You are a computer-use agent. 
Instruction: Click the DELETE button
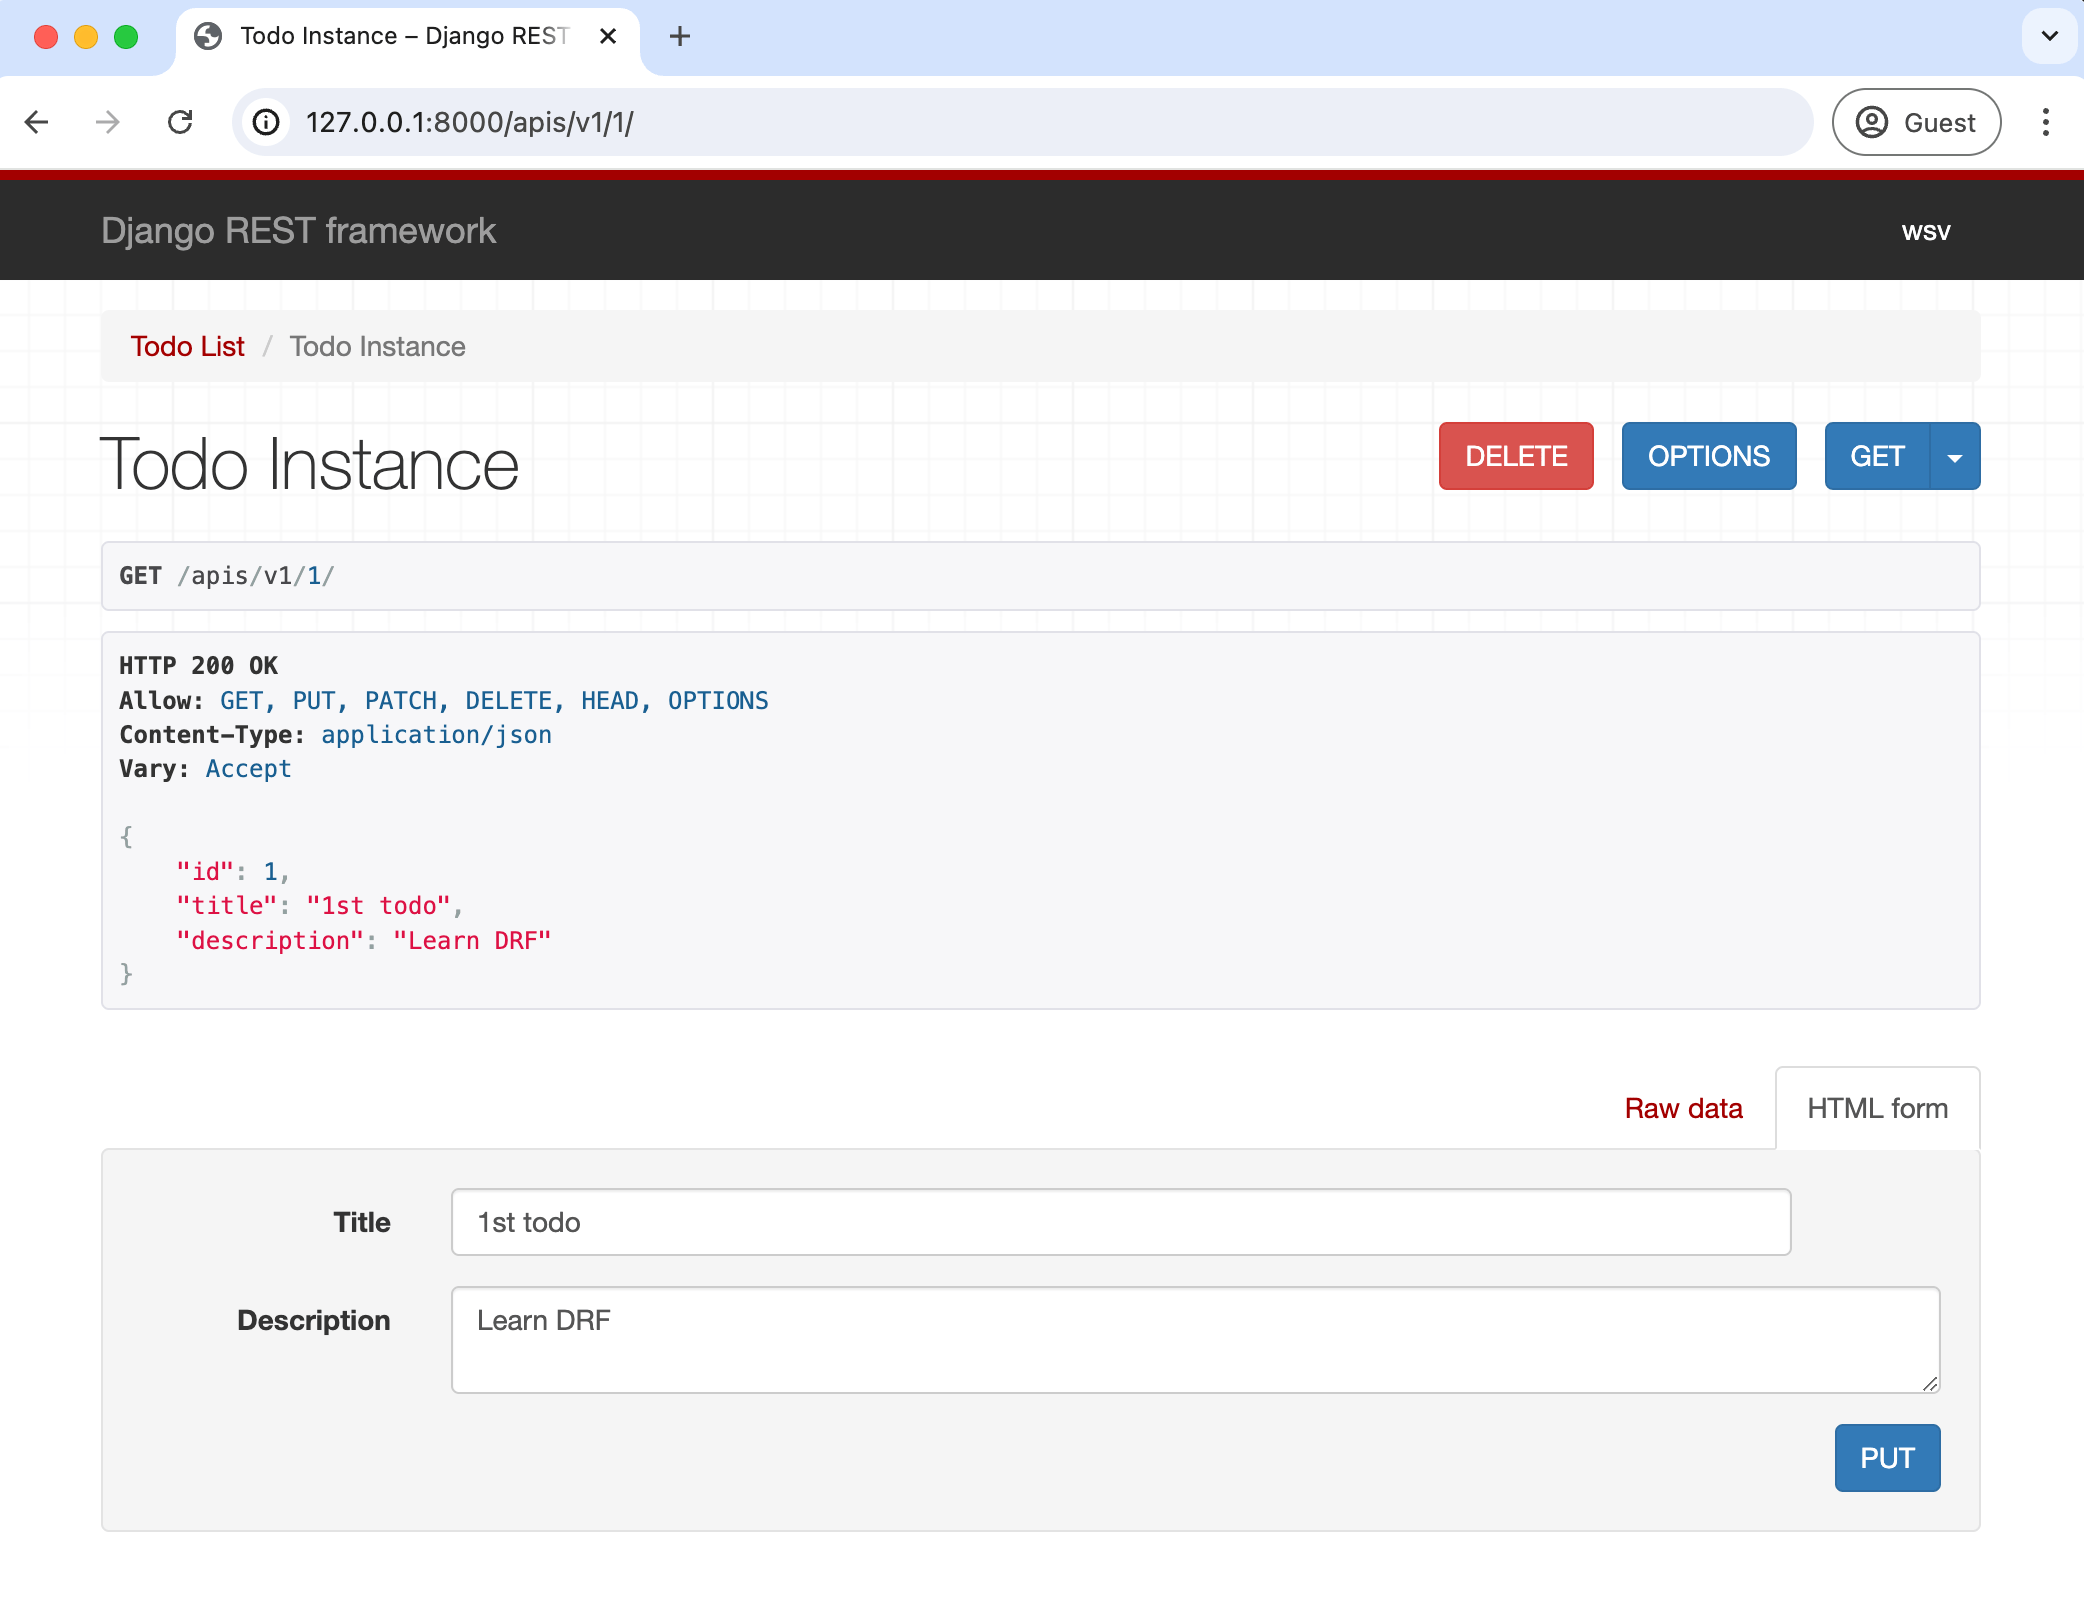point(1516,456)
